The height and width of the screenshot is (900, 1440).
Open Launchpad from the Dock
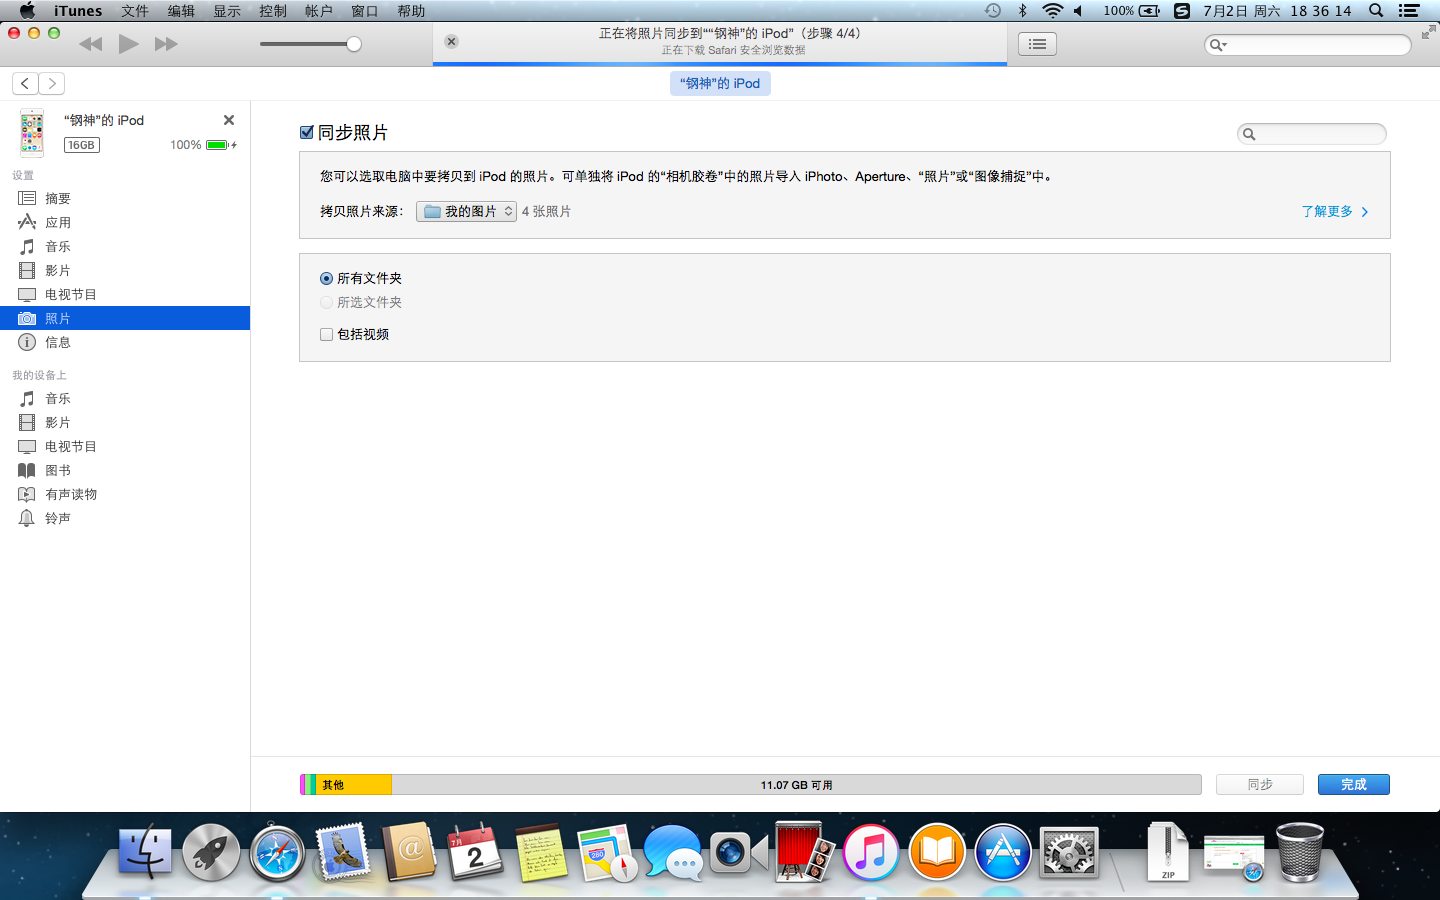click(211, 852)
